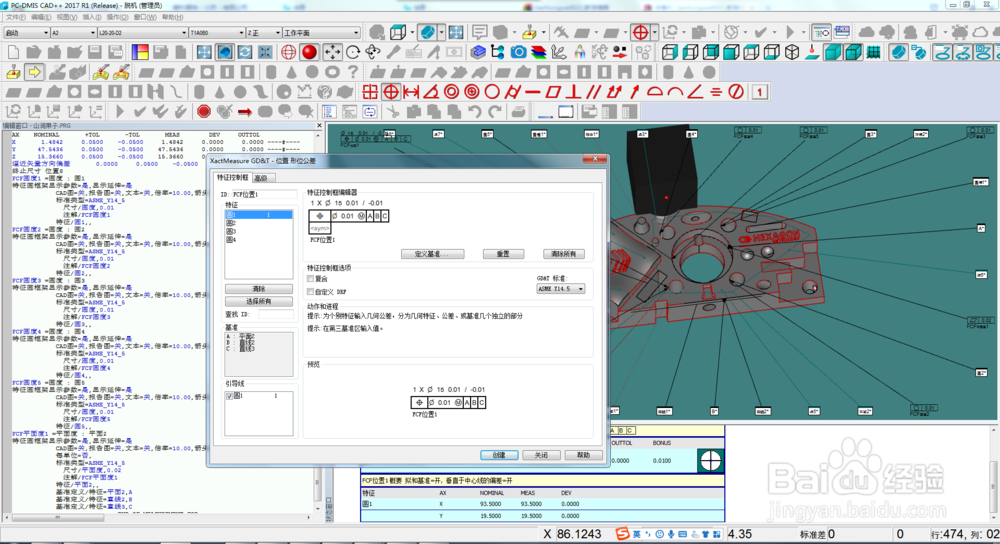This screenshot has height=544, width=1000.
Task: Select the teal grid view icon
Action: pyautogui.click(x=874, y=52)
